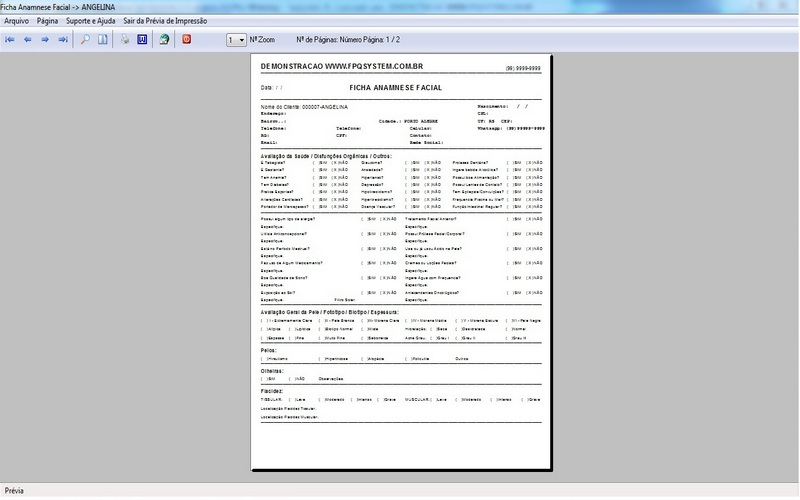Click the Prévia status bar label

[14, 491]
